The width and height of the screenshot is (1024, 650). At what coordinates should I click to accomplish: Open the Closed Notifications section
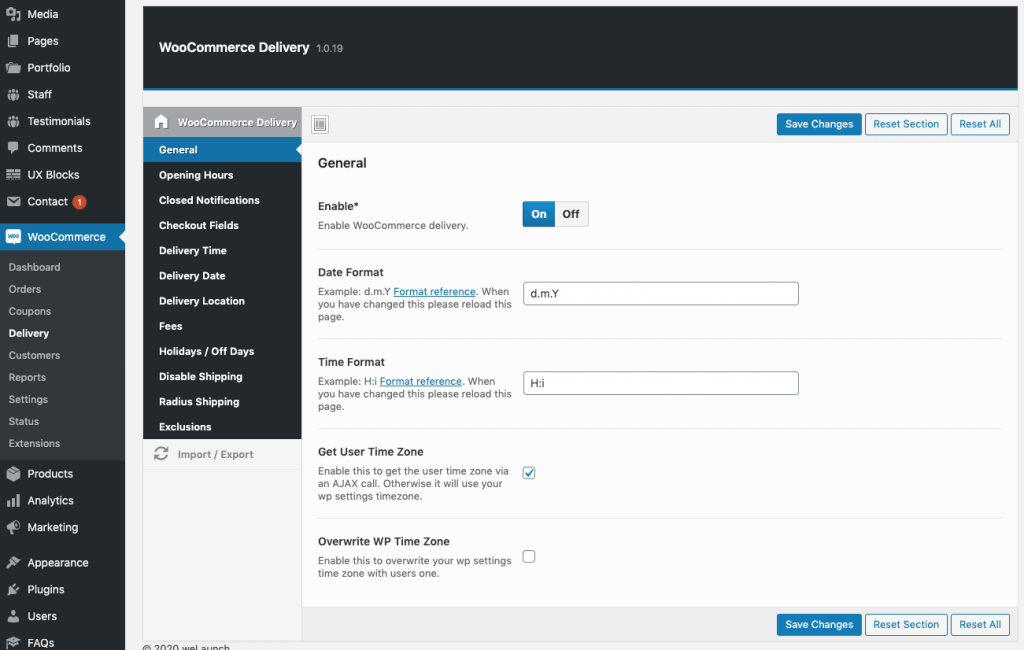tap(222, 200)
